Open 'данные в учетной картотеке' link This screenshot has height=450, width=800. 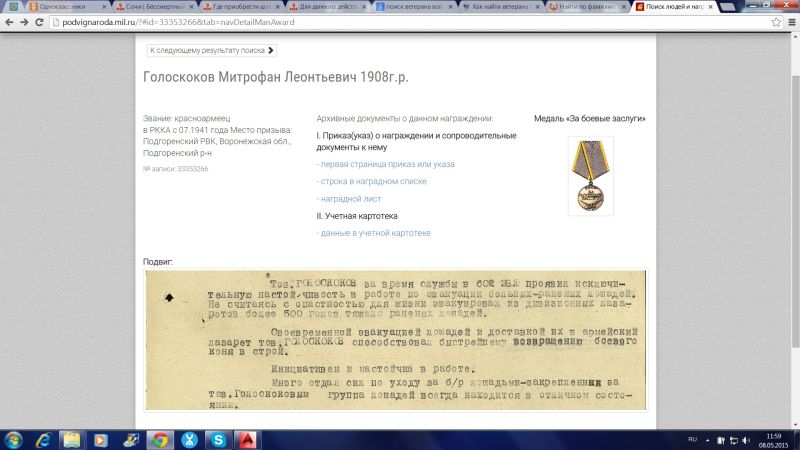pos(374,233)
